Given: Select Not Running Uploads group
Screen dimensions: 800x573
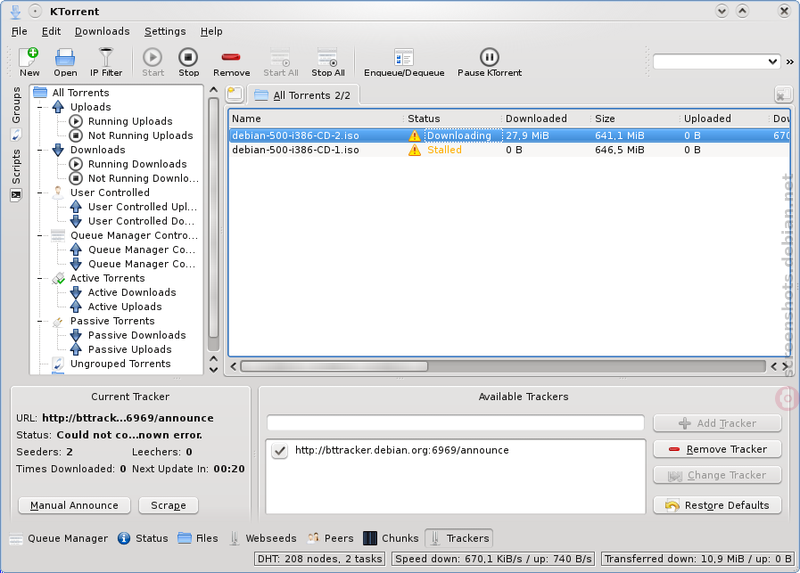Looking at the screenshot, I should click(140, 136).
